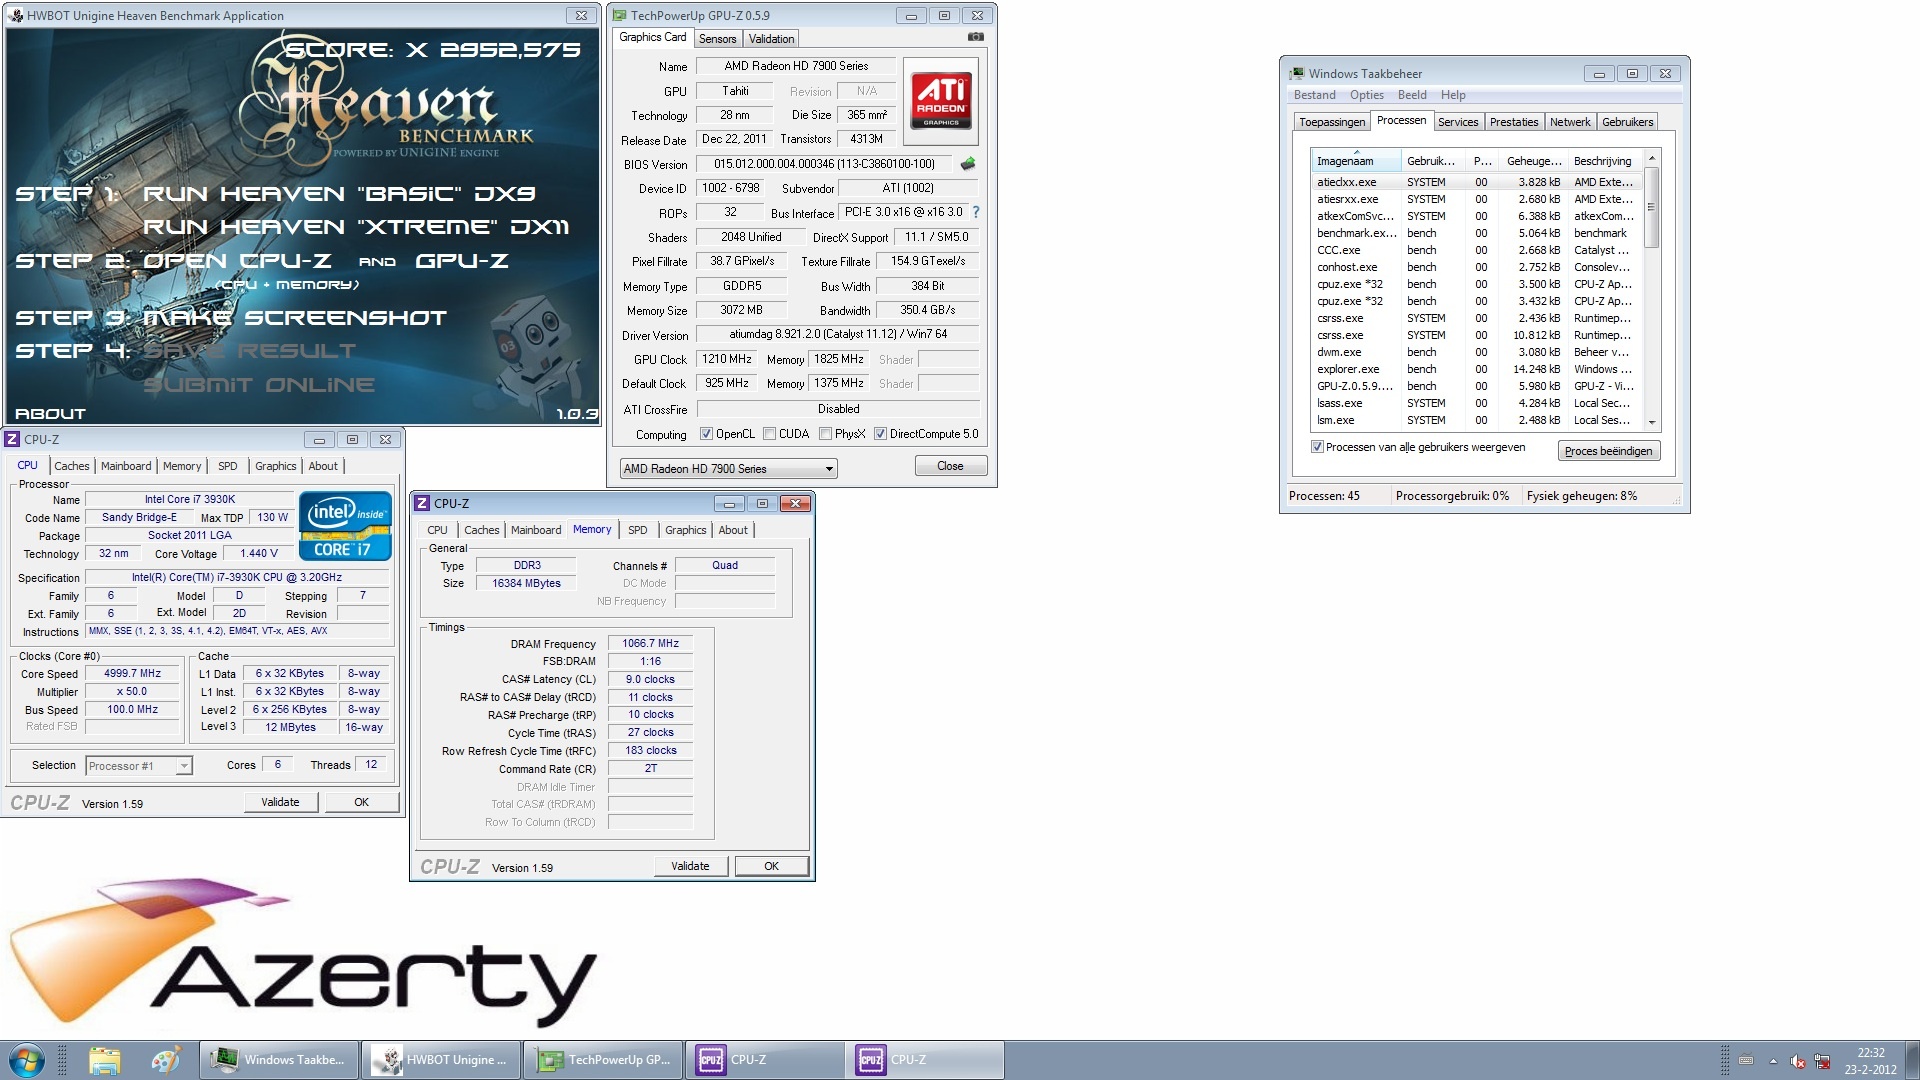Image resolution: width=1920 pixels, height=1080 pixels.
Task: Sort processes by the Imagenaam column header
Action: 1345,161
